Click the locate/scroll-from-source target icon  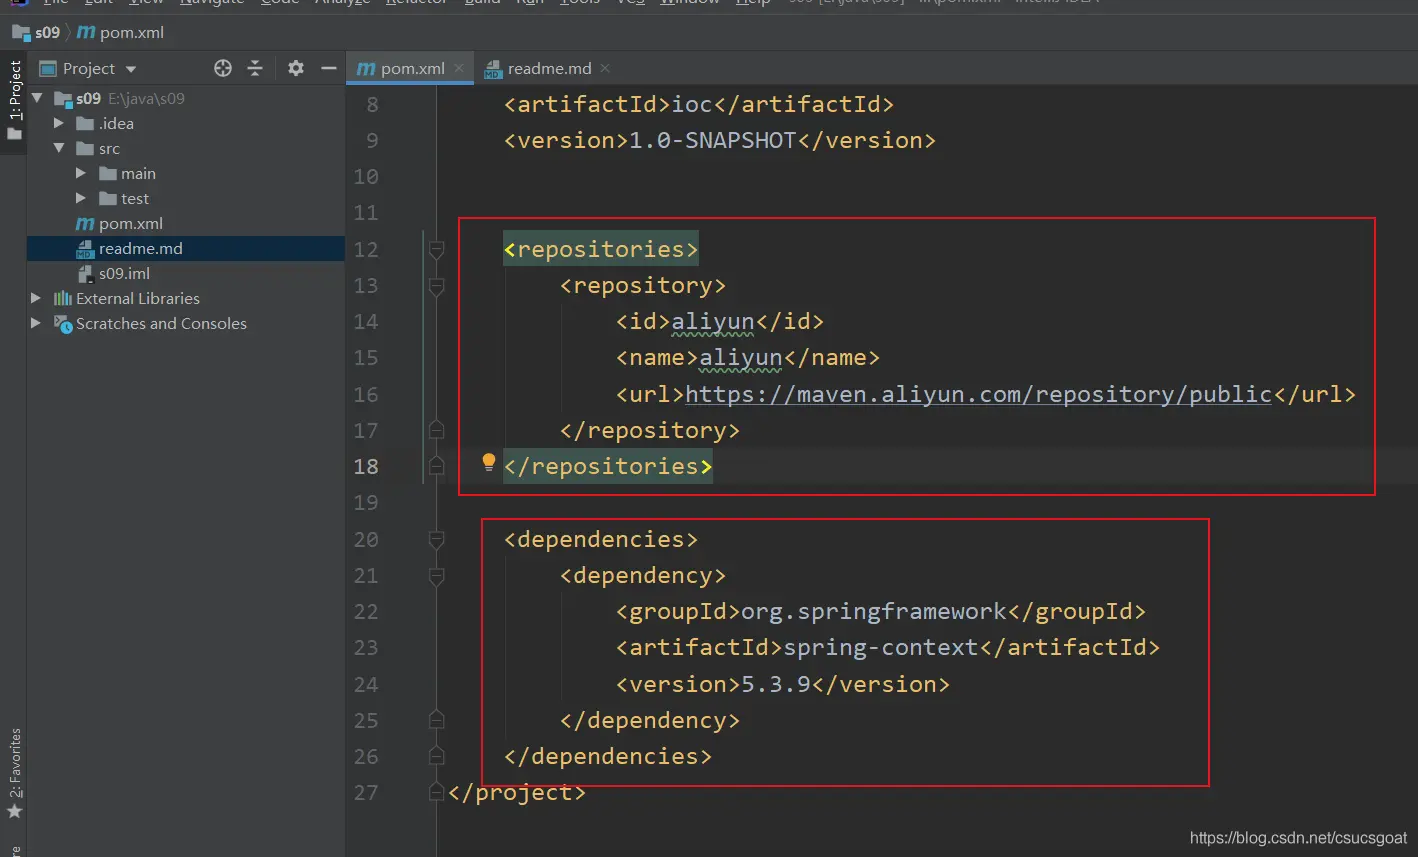tap(223, 68)
